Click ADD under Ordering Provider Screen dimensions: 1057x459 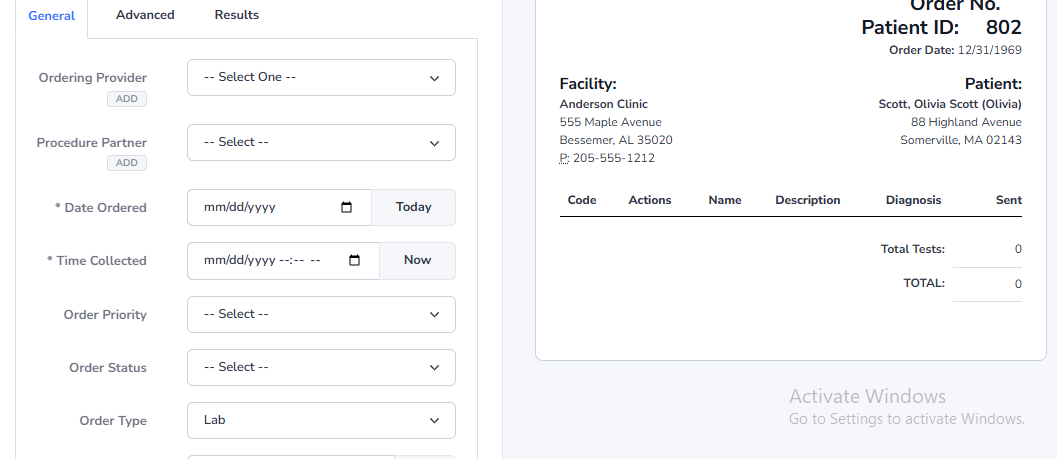(x=127, y=99)
